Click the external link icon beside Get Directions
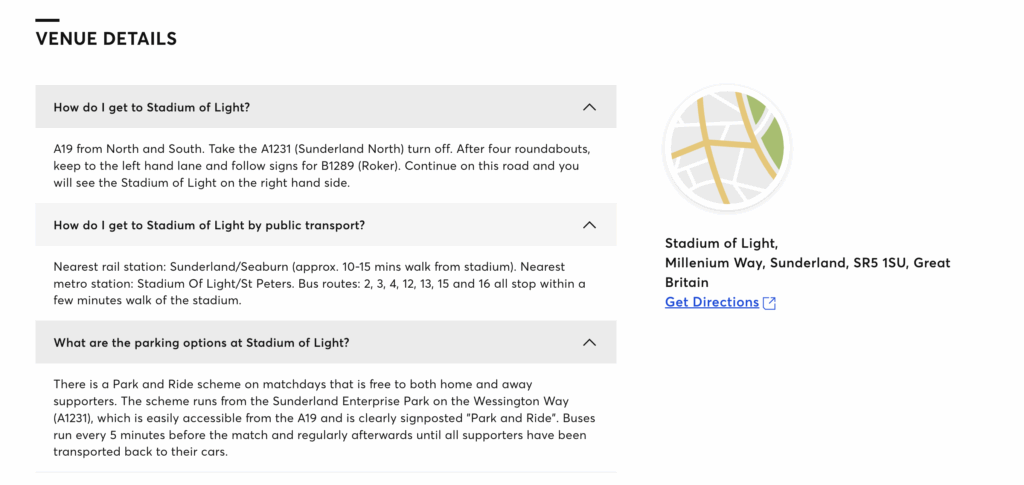Image resolution: width=1024 pixels, height=485 pixels. 769,303
